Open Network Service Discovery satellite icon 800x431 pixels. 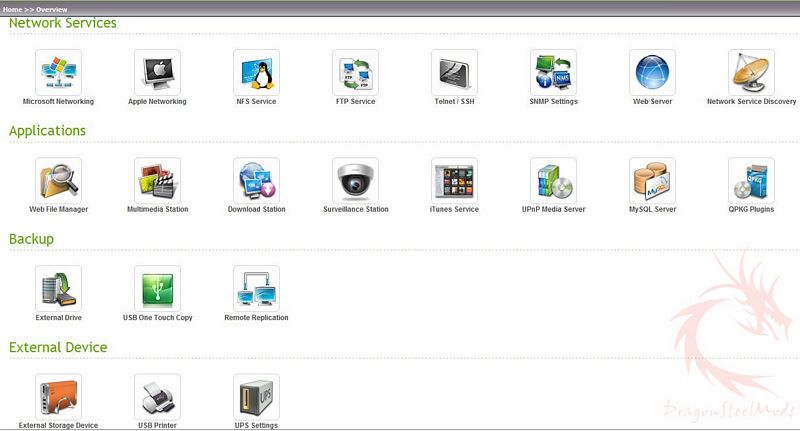[x=751, y=72]
